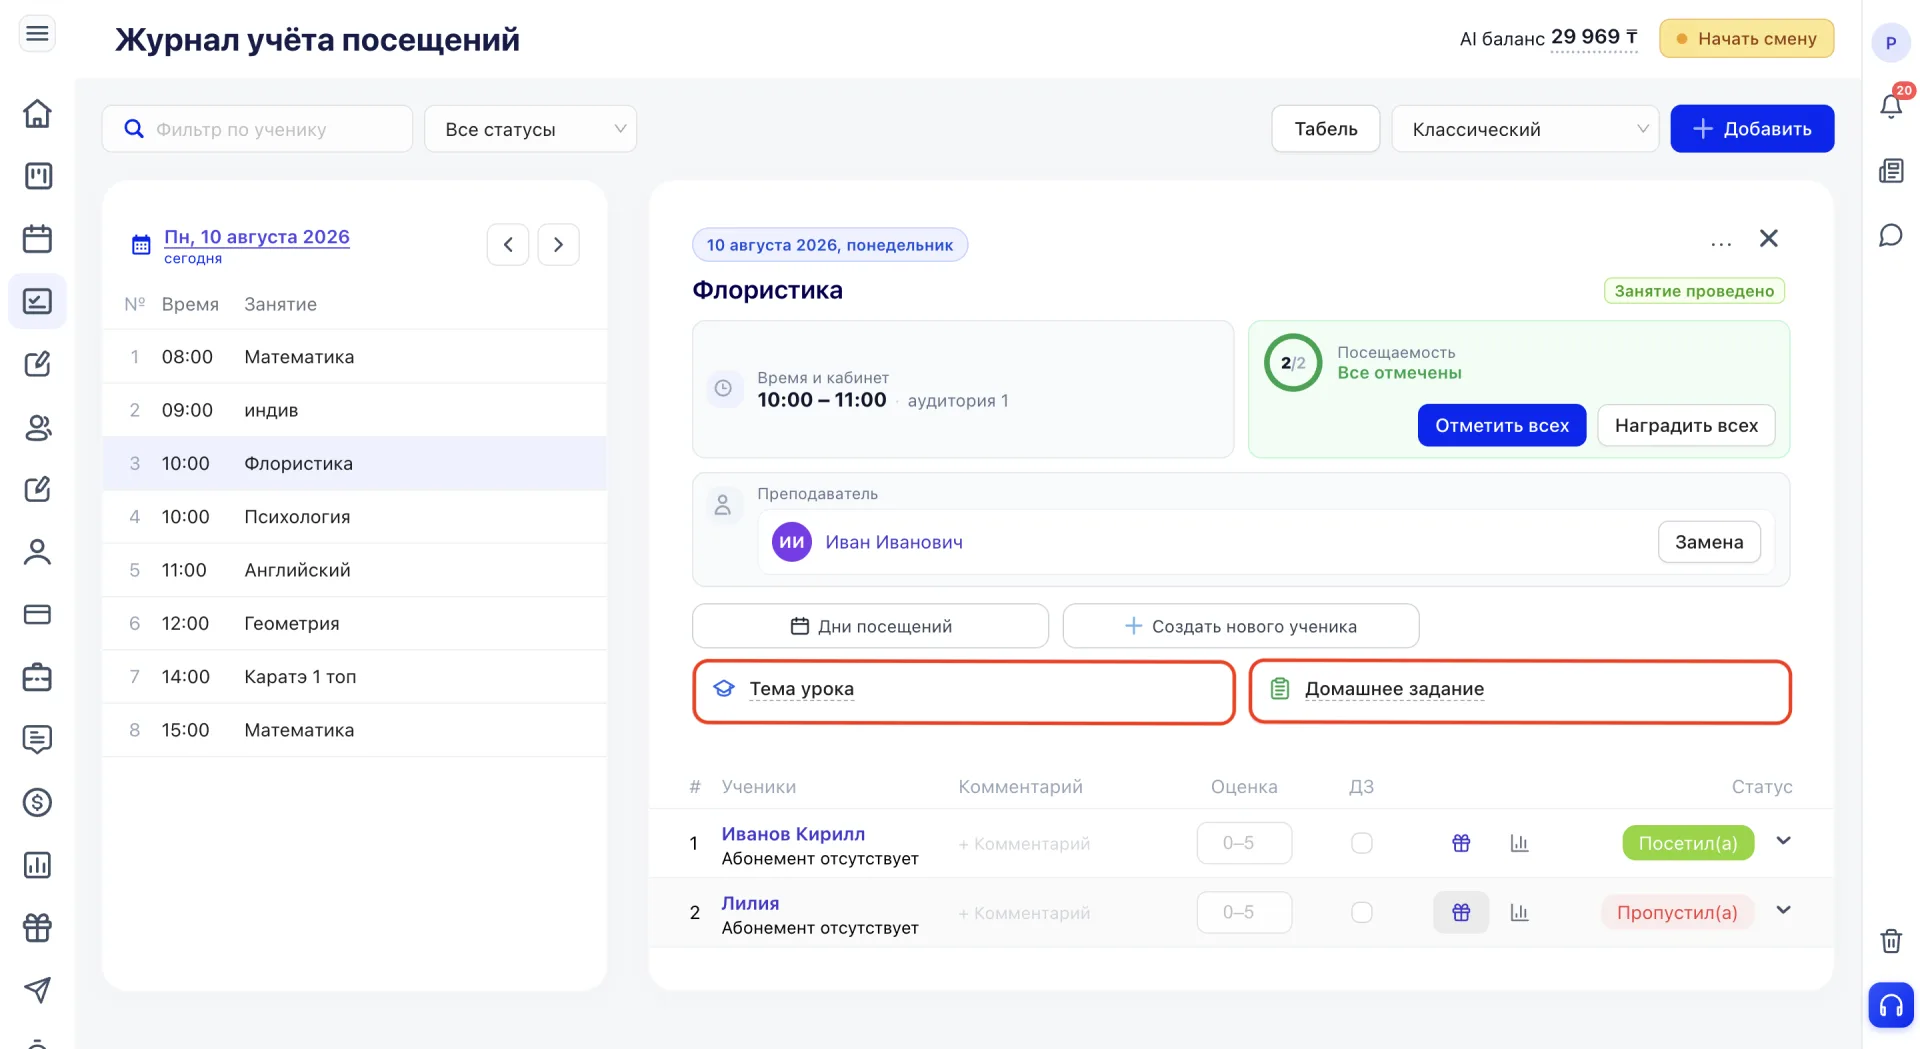Open student Лилия link
Screen dimensions: 1920x1049
[x=750, y=903]
